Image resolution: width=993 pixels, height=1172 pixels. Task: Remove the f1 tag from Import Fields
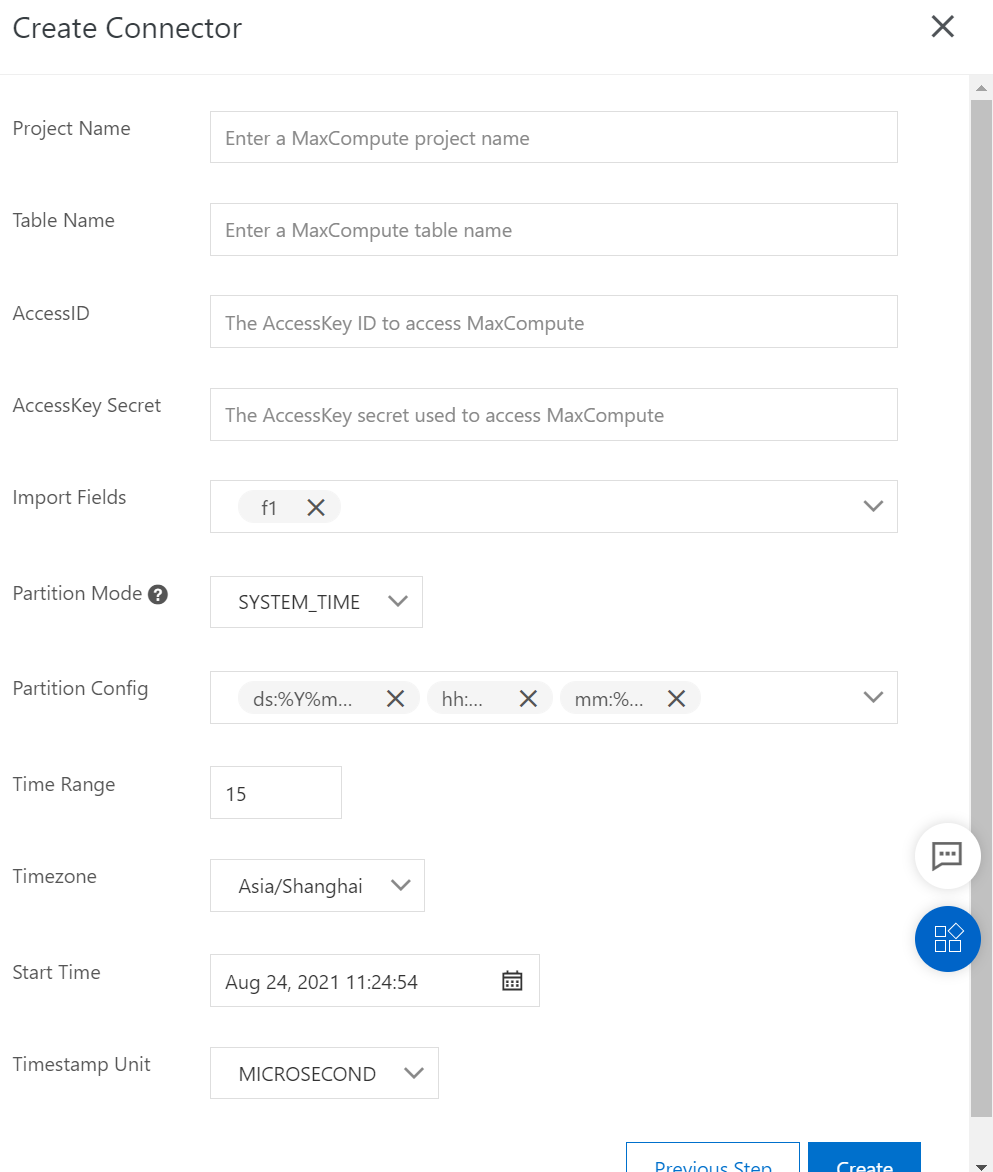(x=316, y=508)
